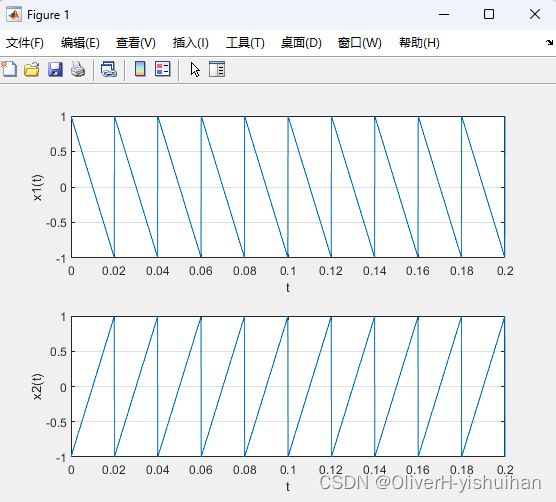This screenshot has height=502, width=556.
Task: Open the 插入(I) menu
Action: (191, 43)
